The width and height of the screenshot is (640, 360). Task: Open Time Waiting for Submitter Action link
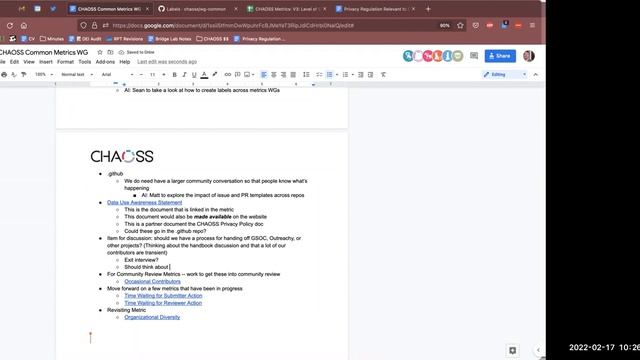tap(163, 296)
